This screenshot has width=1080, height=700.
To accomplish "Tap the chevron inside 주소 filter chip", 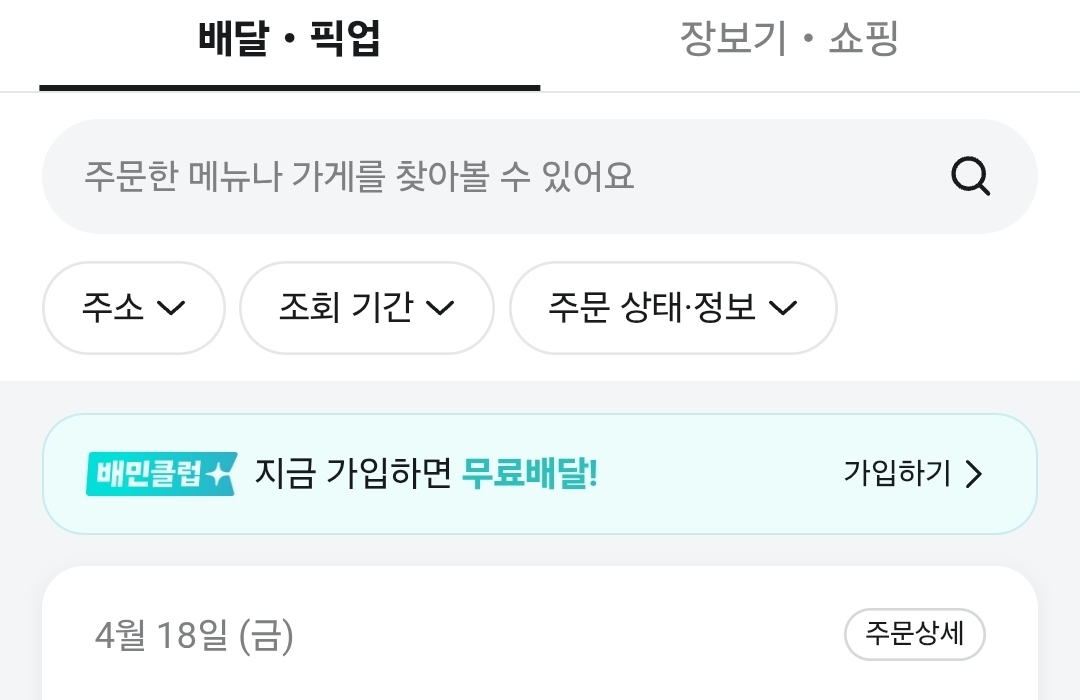I will (x=171, y=308).
